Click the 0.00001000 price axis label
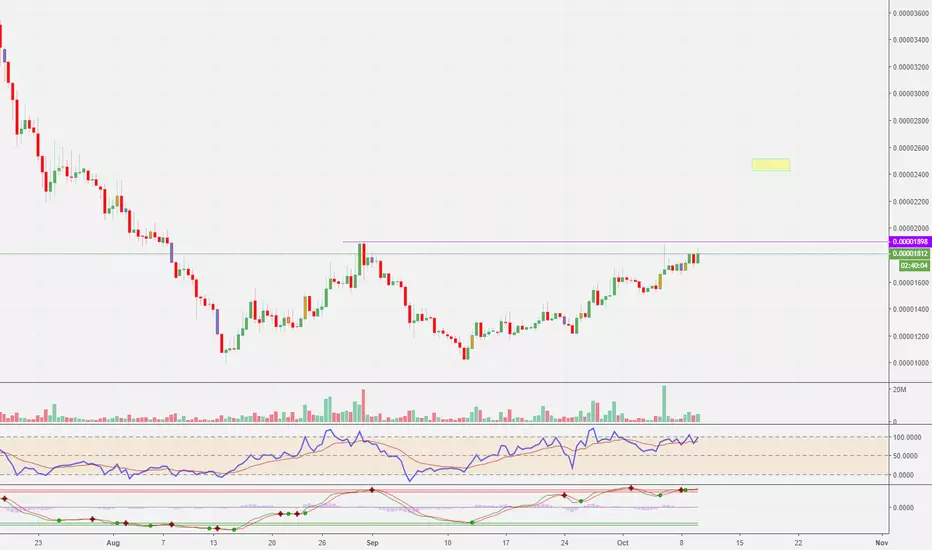 pos(911,363)
